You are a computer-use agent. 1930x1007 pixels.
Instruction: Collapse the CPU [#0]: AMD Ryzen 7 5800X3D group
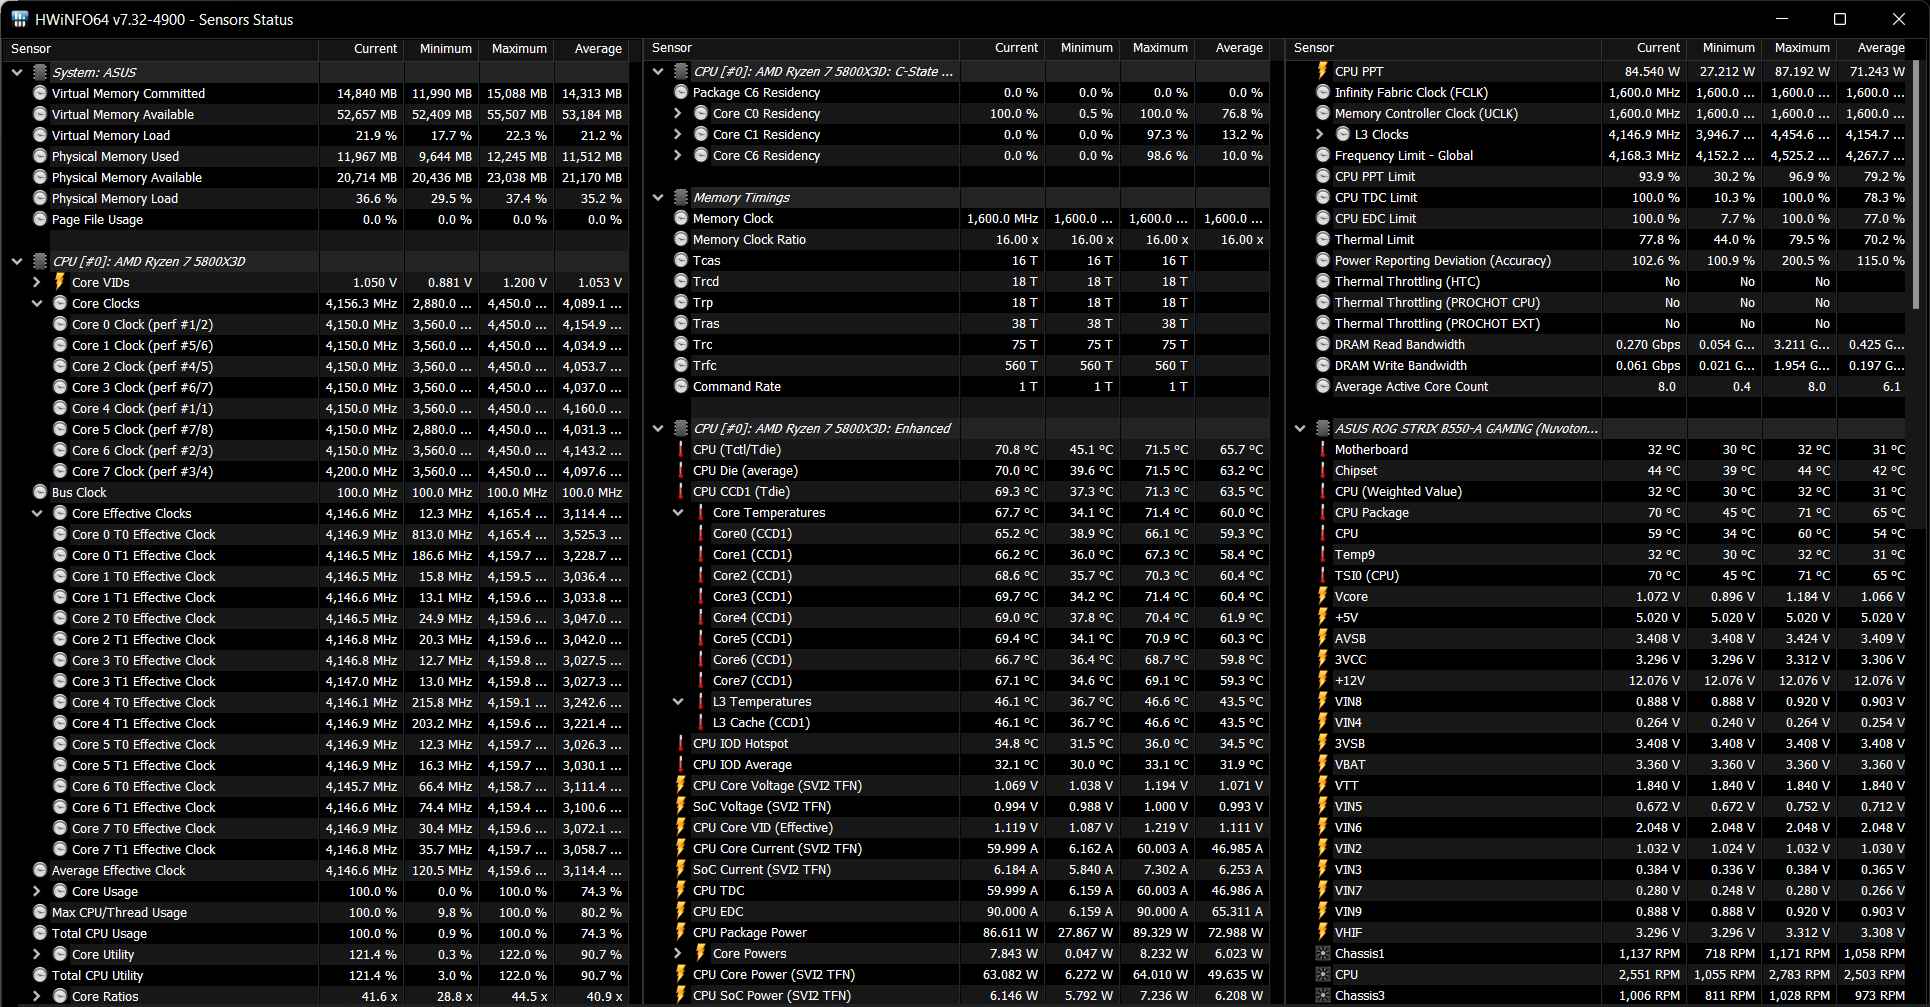click(x=17, y=261)
